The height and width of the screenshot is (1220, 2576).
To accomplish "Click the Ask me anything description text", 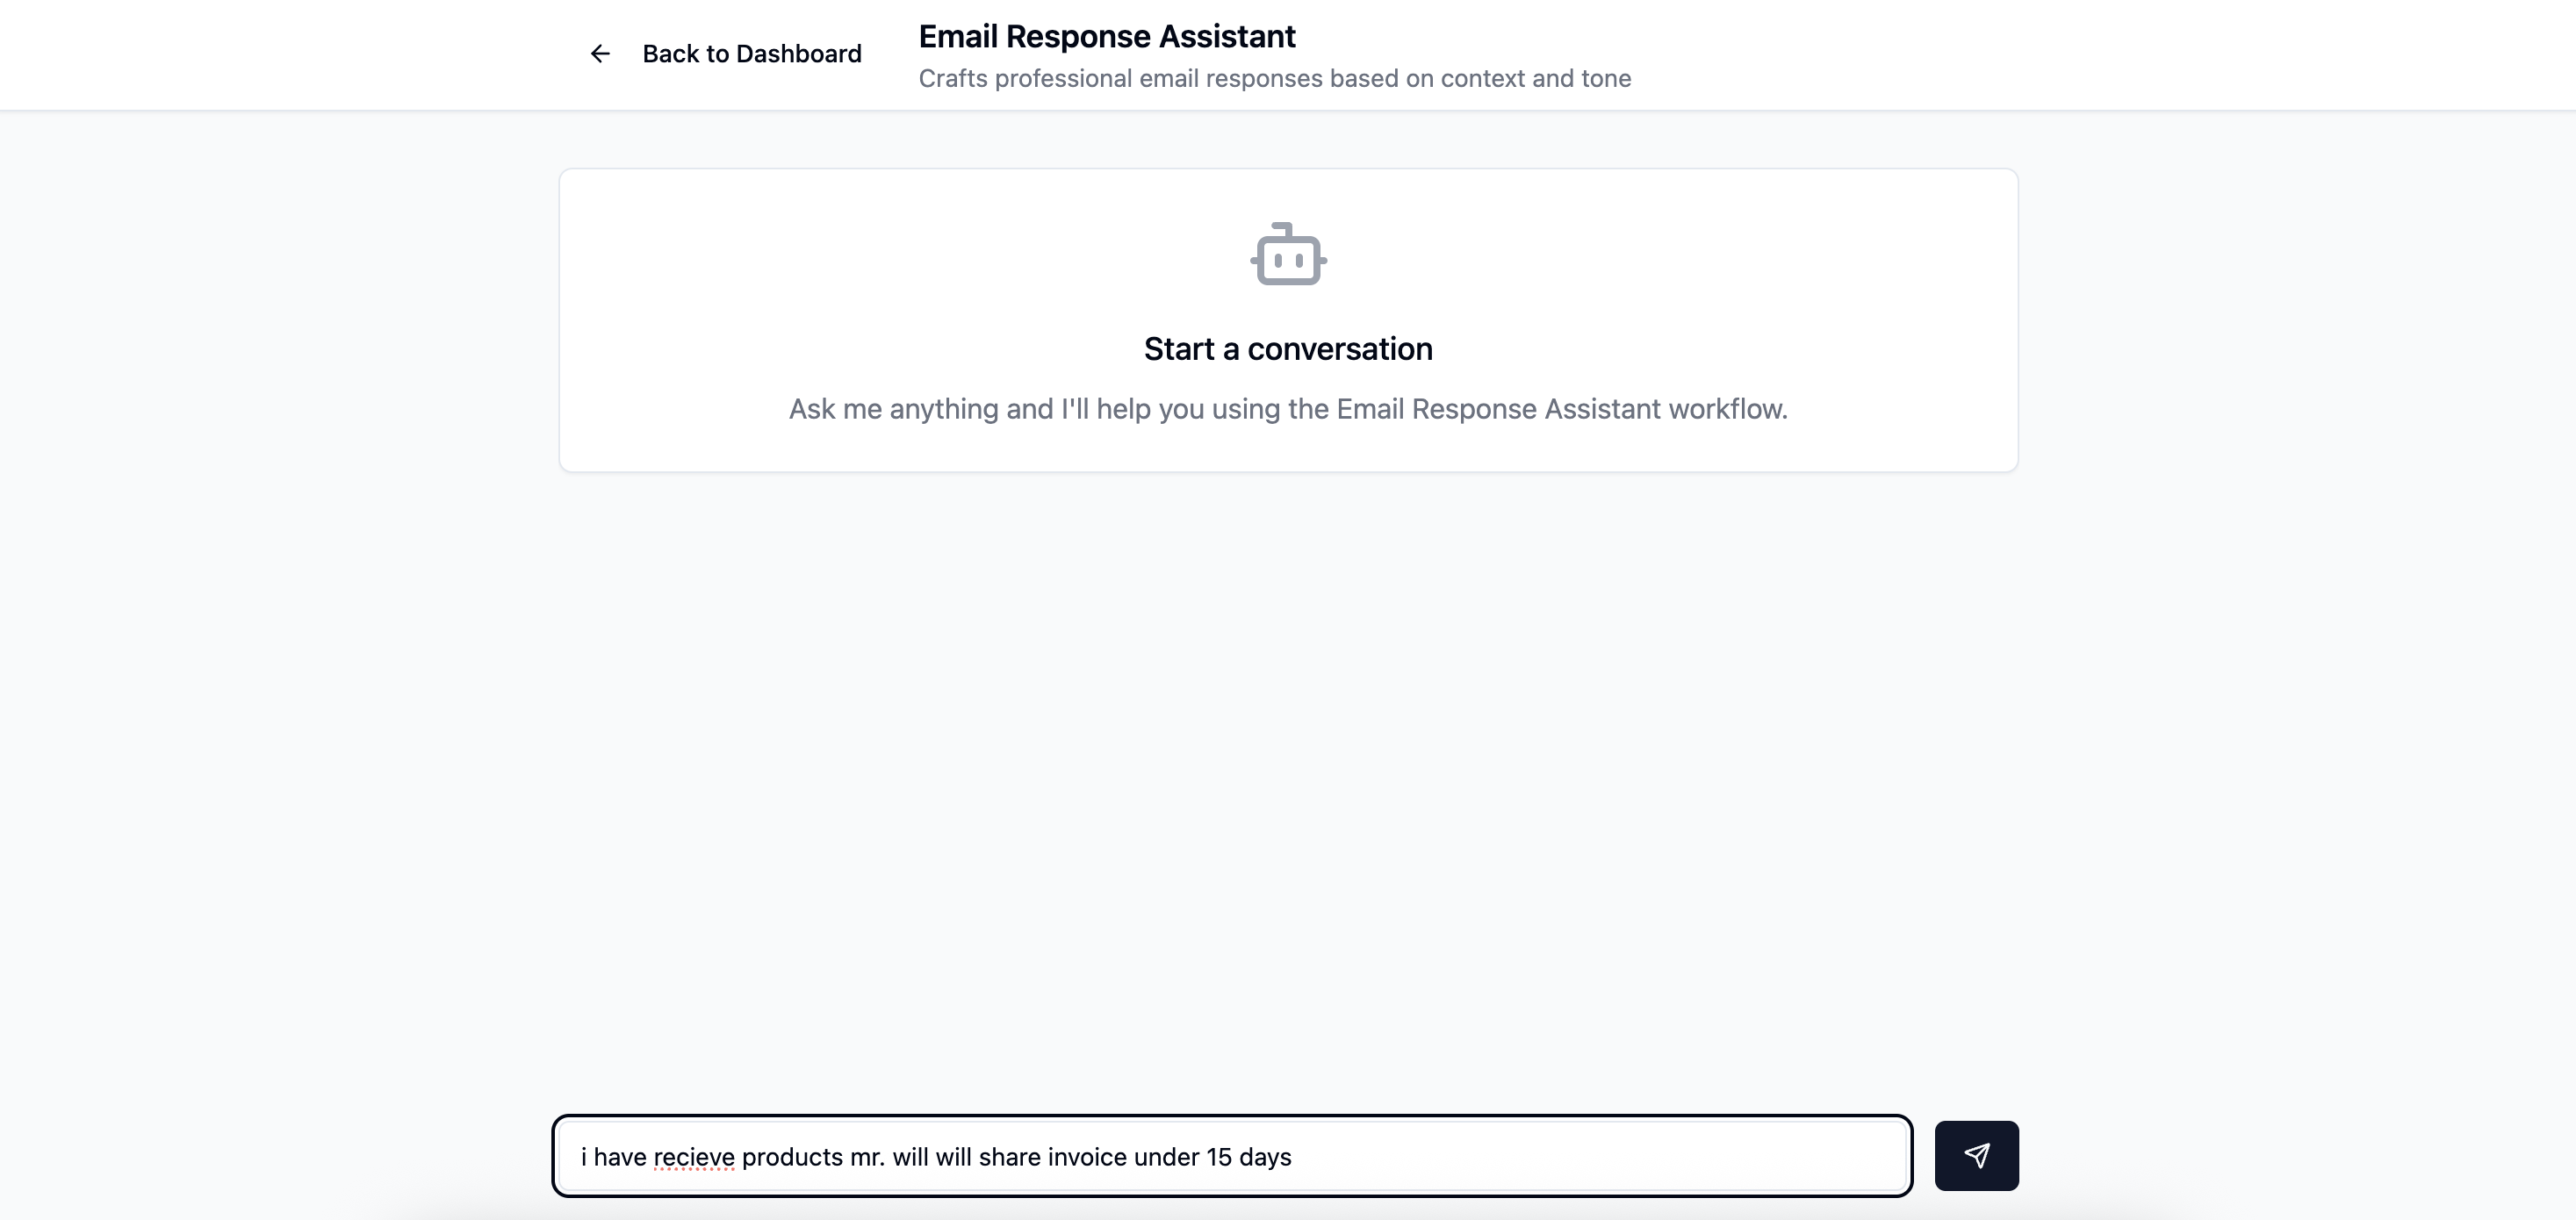I will tap(1288, 409).
